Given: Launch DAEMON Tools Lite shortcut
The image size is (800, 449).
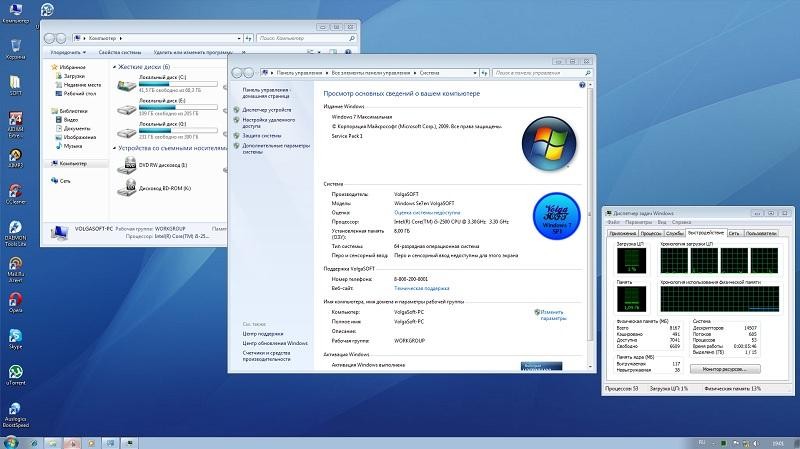Looking at the screenshot, I should click(x=15, y=234).
